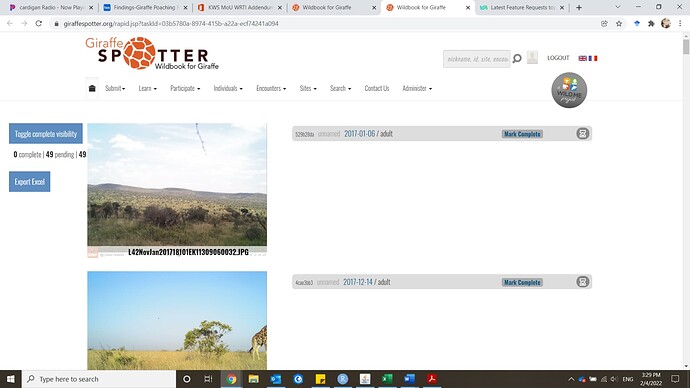Click the Wild Me round badge logo
690x388 pixels.
569,90
